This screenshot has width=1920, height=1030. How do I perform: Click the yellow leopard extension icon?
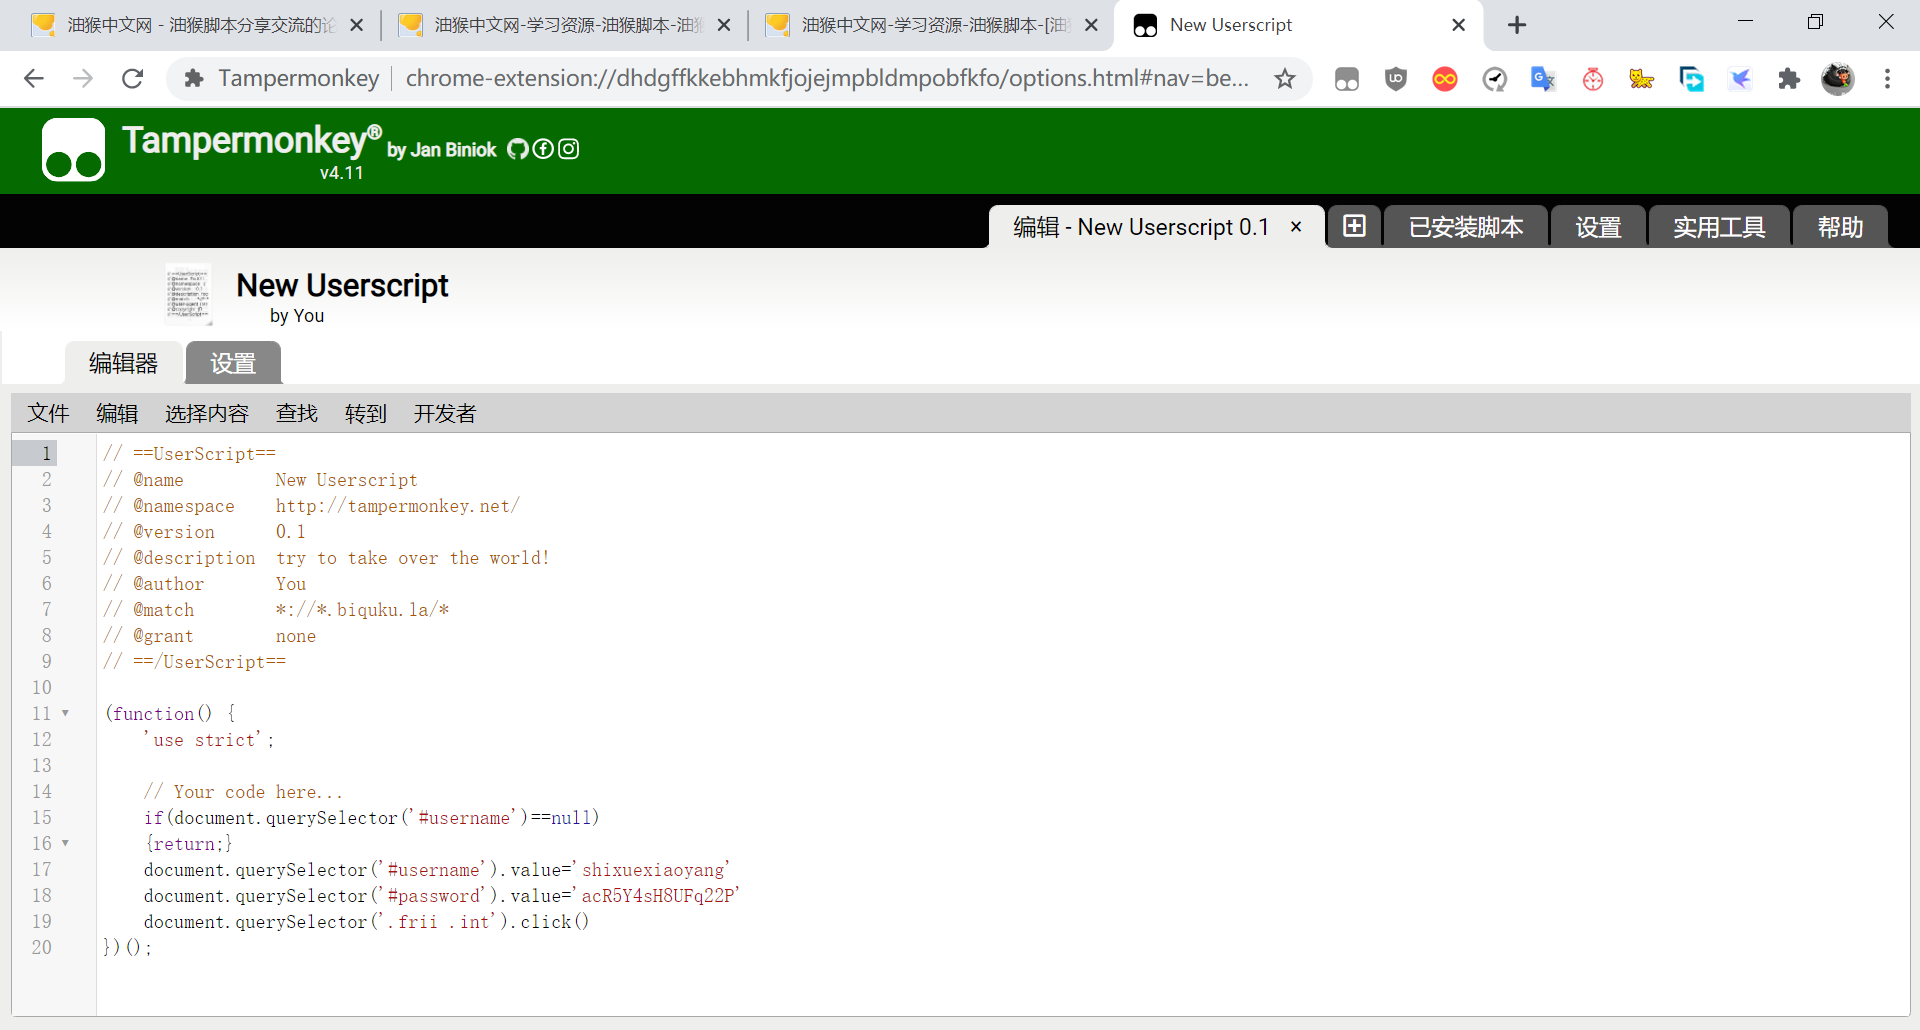pos(1642,79)
